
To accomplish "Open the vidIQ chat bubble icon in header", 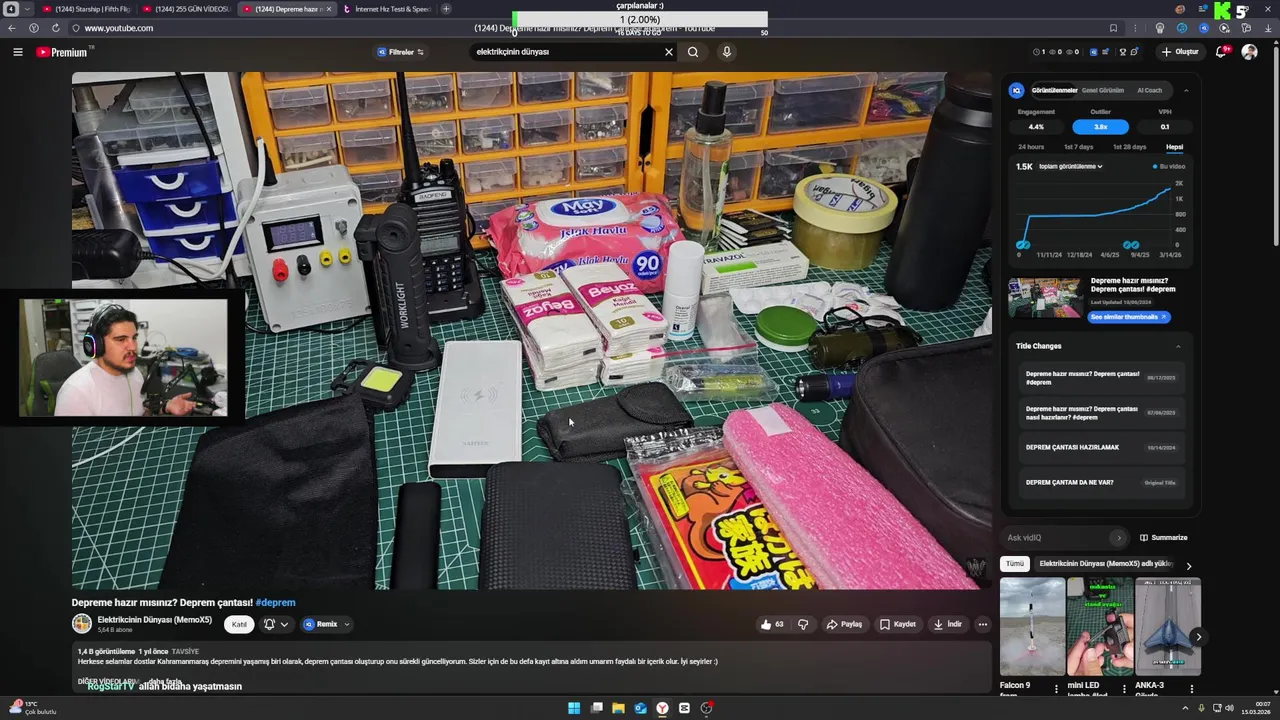I will point(1136,52).
